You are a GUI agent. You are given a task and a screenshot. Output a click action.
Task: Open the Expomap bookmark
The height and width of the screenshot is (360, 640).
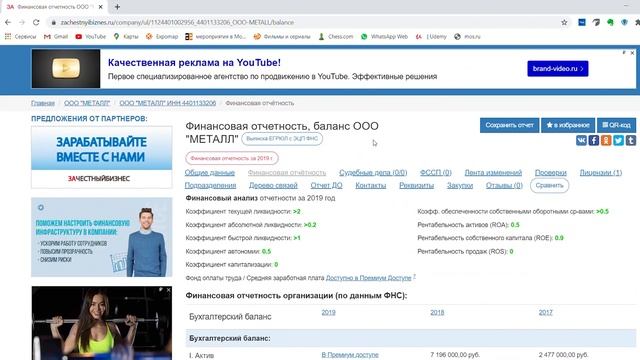162,37
